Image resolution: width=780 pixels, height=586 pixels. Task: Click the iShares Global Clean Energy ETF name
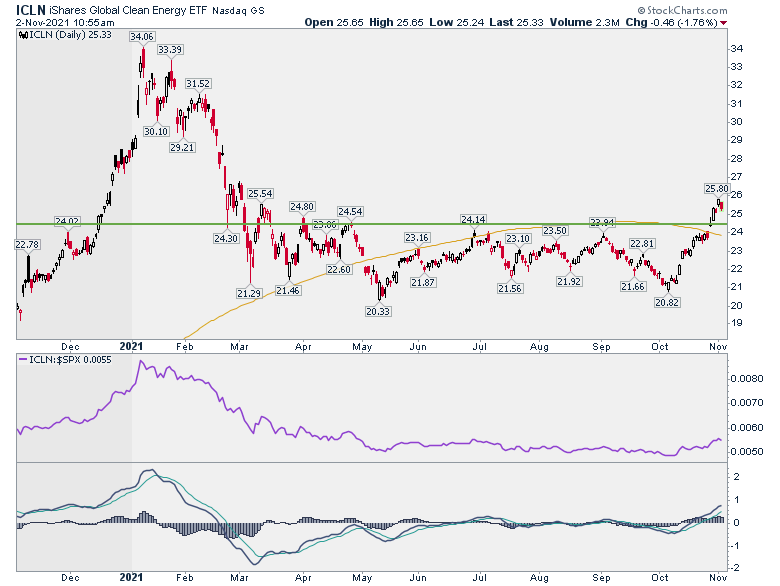click(x=128, y=10)
